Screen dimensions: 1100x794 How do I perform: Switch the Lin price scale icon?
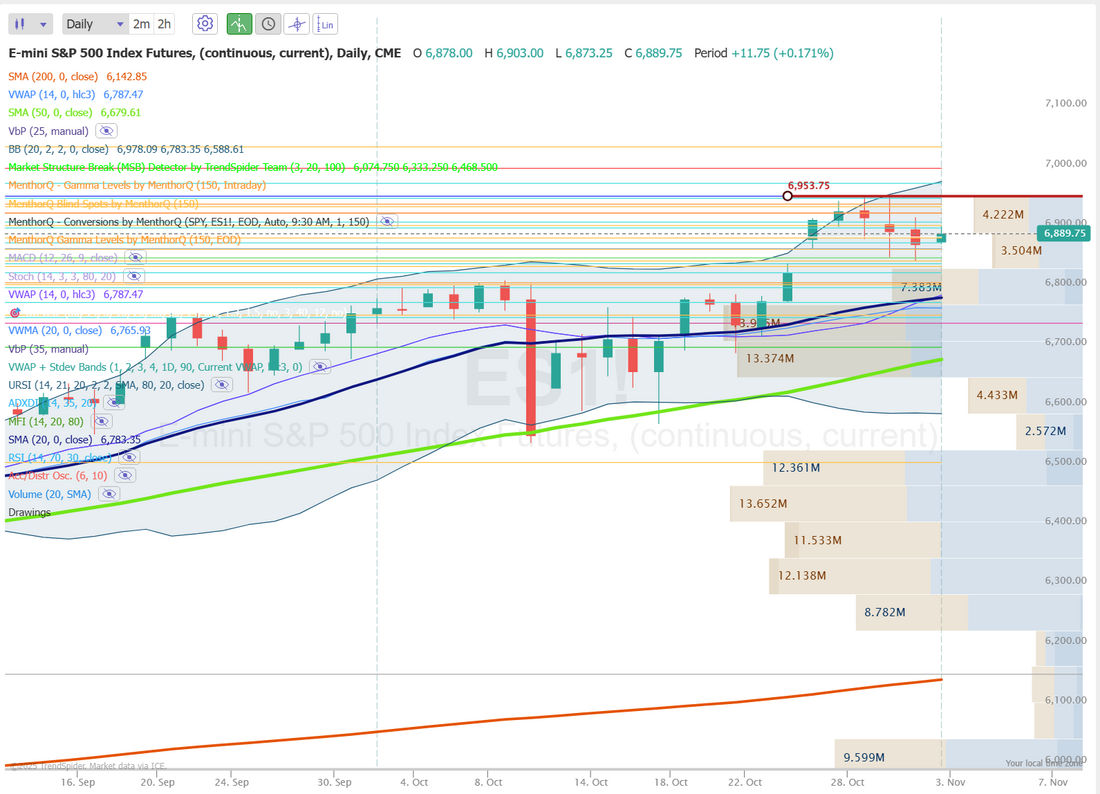[x=325, y=24]
